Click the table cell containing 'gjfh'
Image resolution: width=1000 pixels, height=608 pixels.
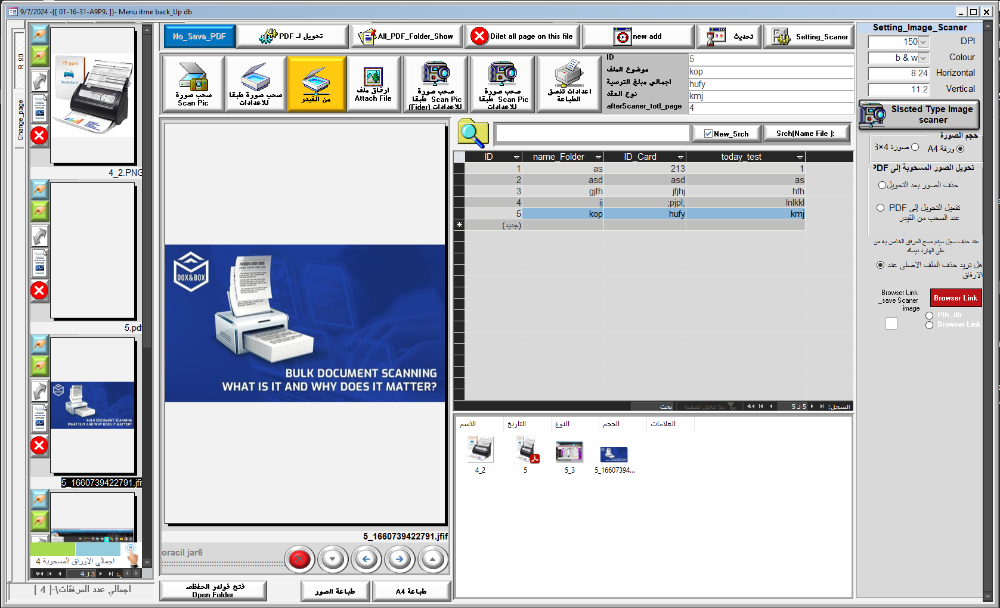(563, 191)
